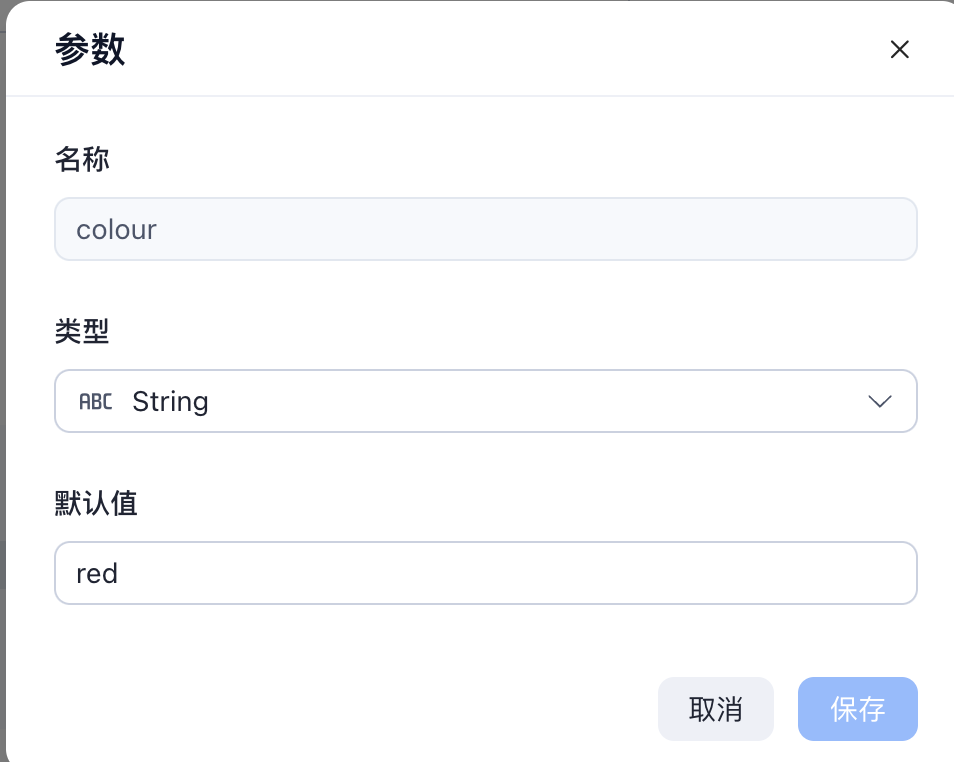The width and height of the screenshot is (954, 762).
Task: Click the 取消 button
Action: point(716,709)
